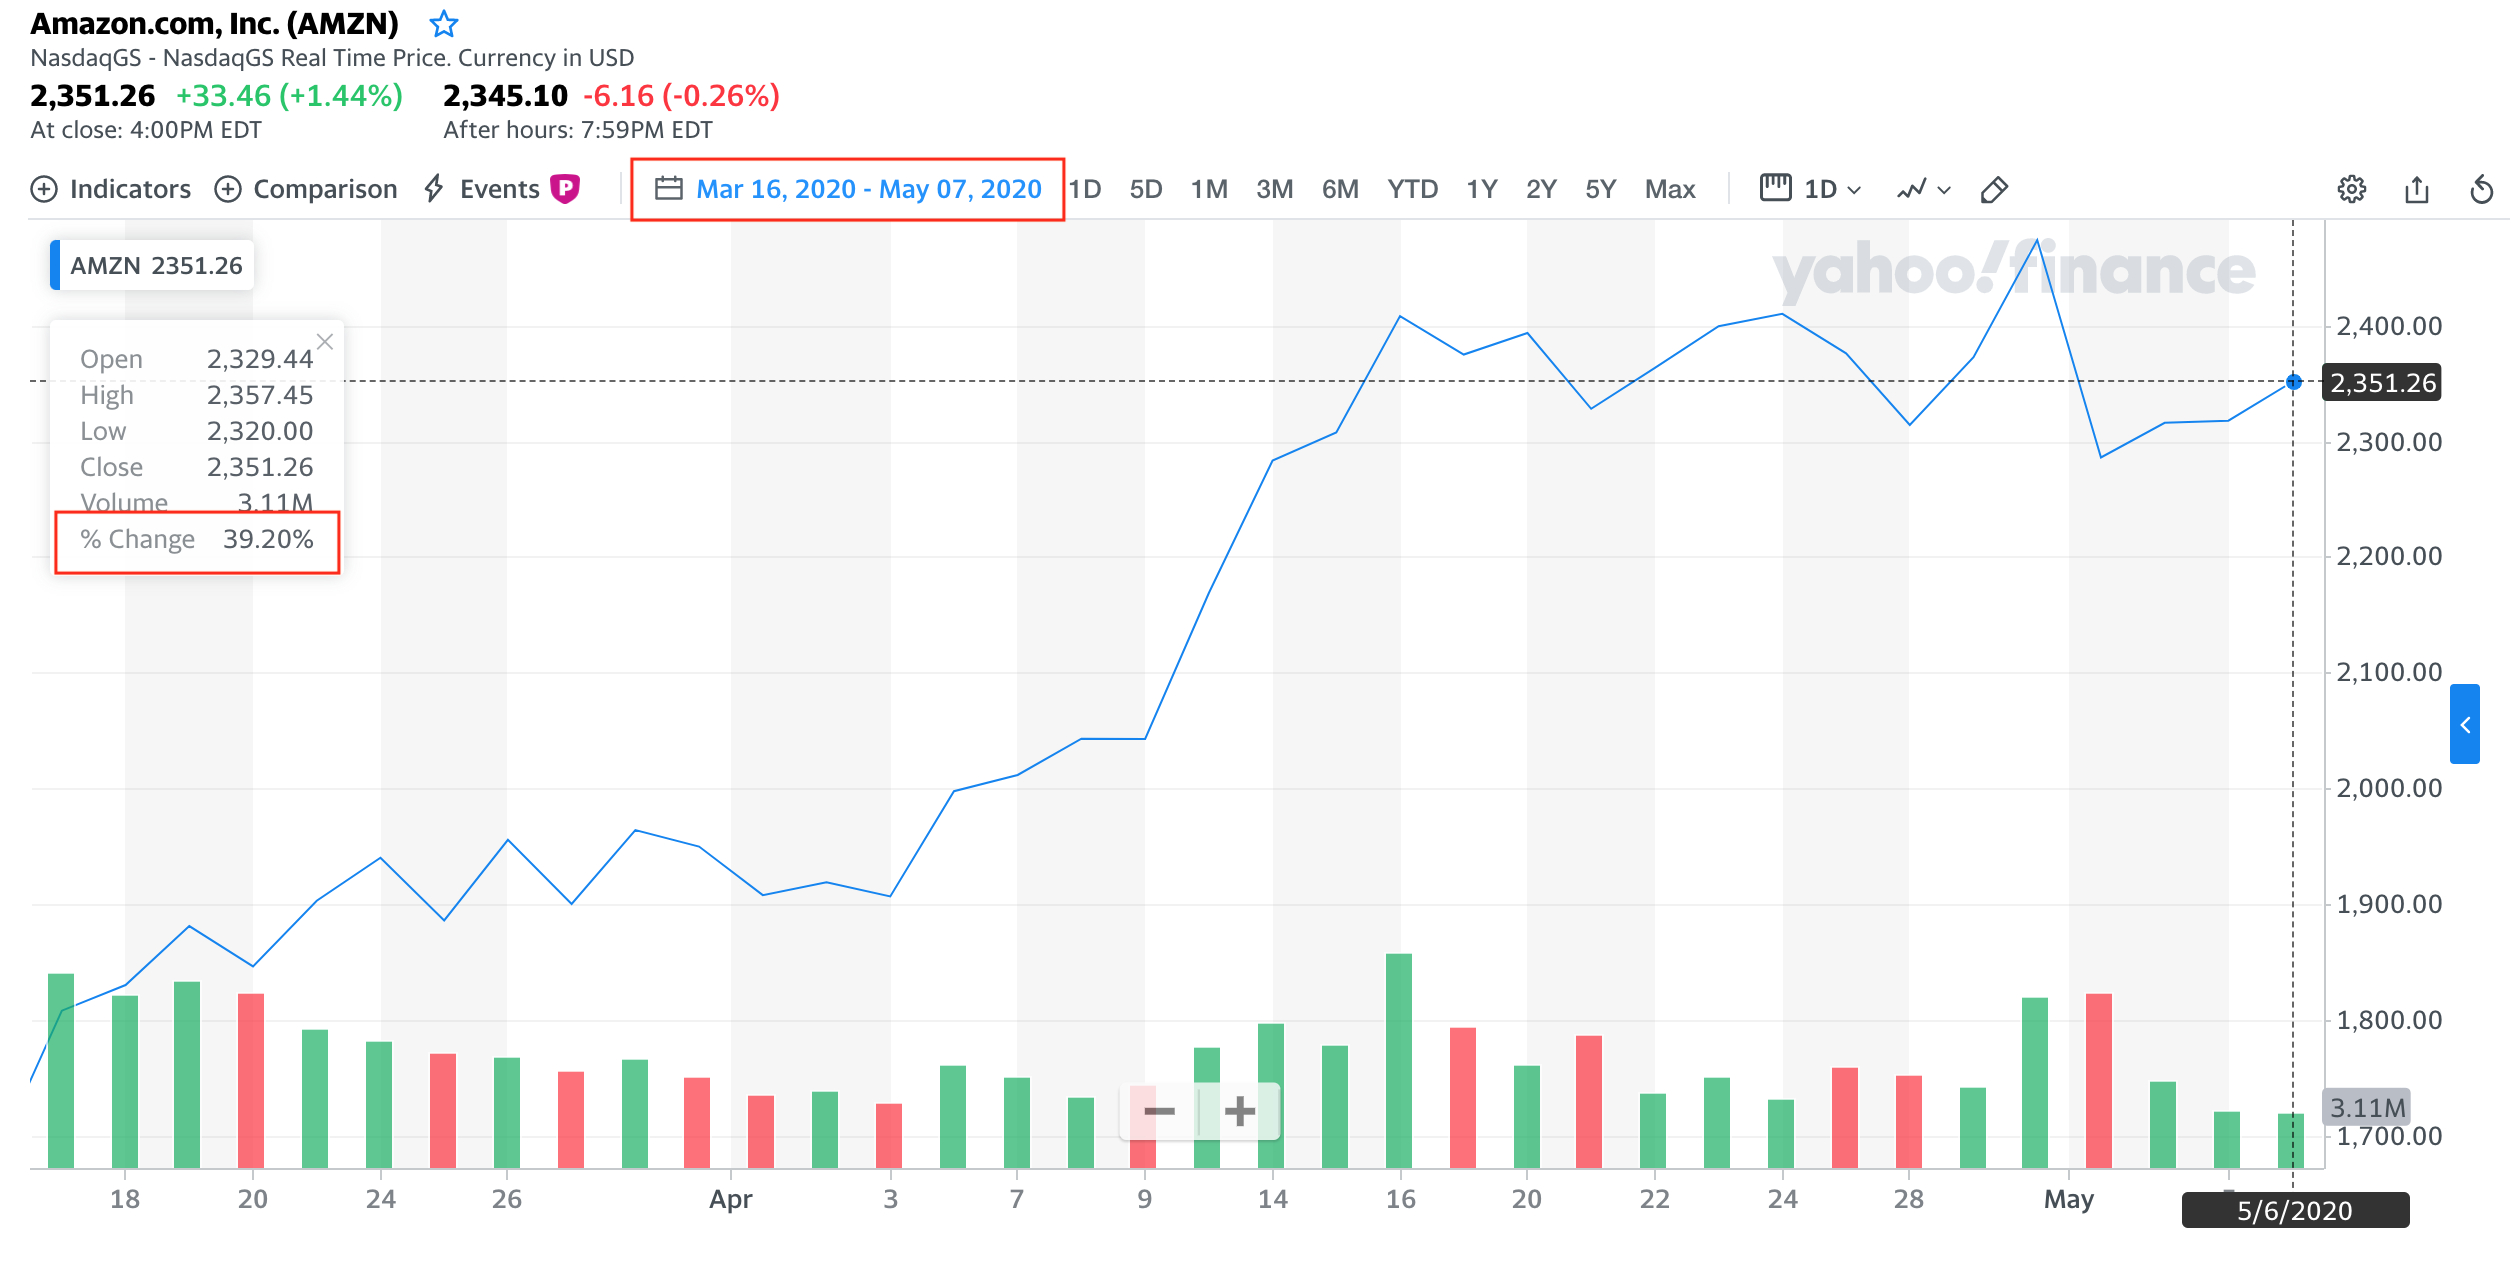
Task: Activate the drawing pencil tool
Action: pyautogui.click(x=1994, y=189)
